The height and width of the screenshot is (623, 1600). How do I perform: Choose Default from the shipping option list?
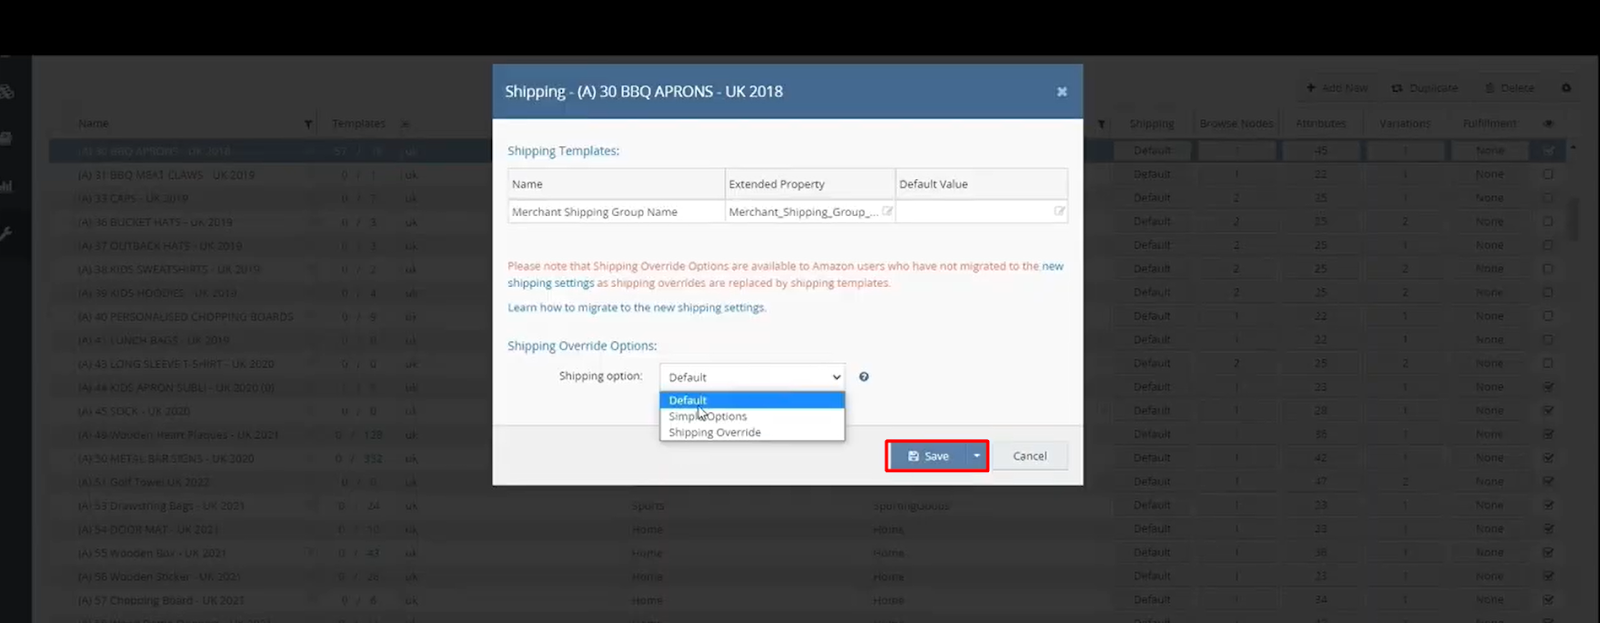pos(752,400)
